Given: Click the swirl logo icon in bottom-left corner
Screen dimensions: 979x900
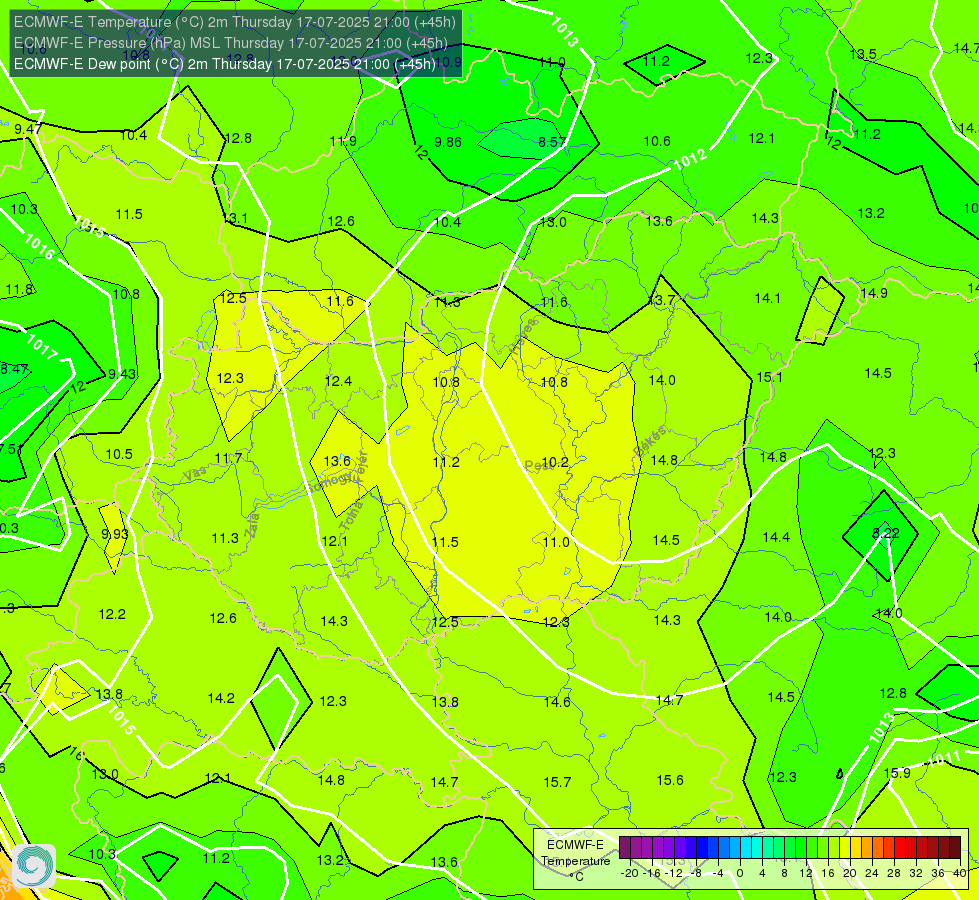Looking at the screenshot, I should [x=34, y=866].
